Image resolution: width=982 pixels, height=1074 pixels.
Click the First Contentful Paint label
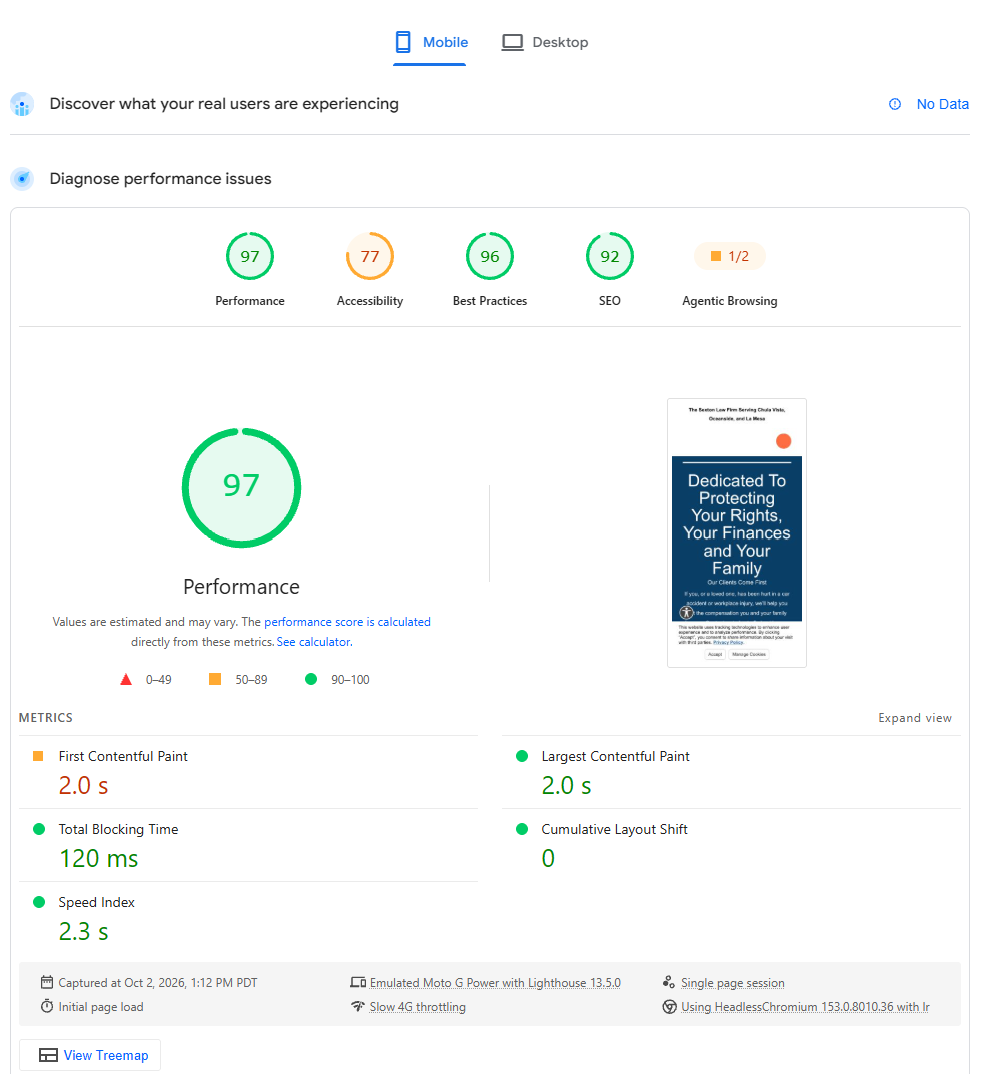pos(123,756)
